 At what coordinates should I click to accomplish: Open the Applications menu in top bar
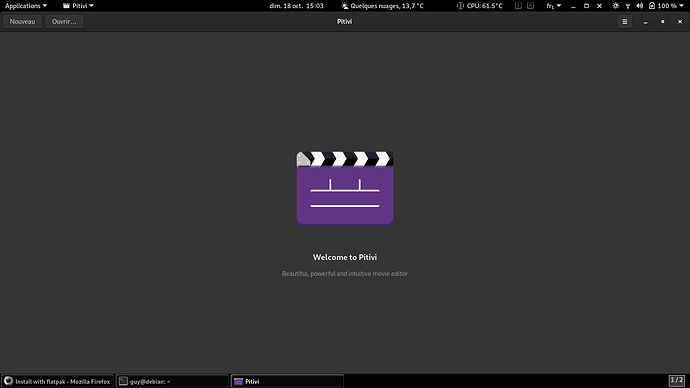click(x=26, y=6)
